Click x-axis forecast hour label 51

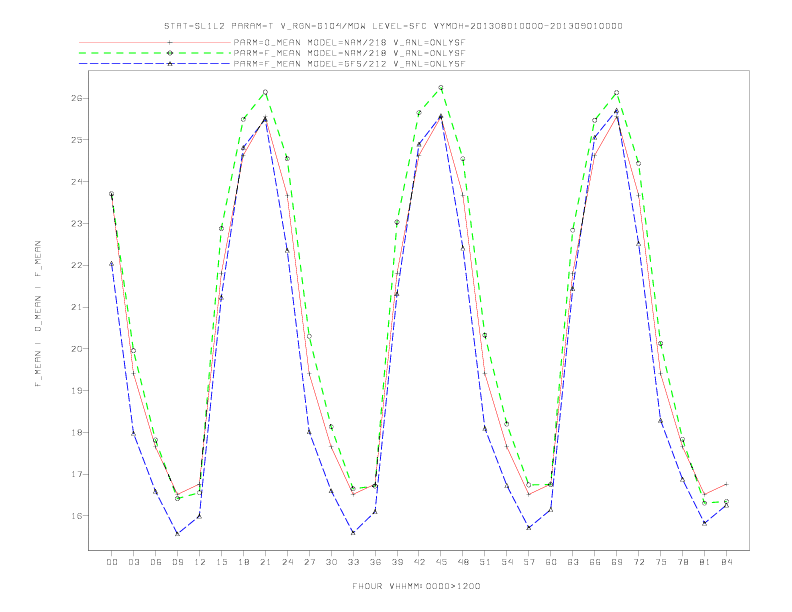coord(485,562)
